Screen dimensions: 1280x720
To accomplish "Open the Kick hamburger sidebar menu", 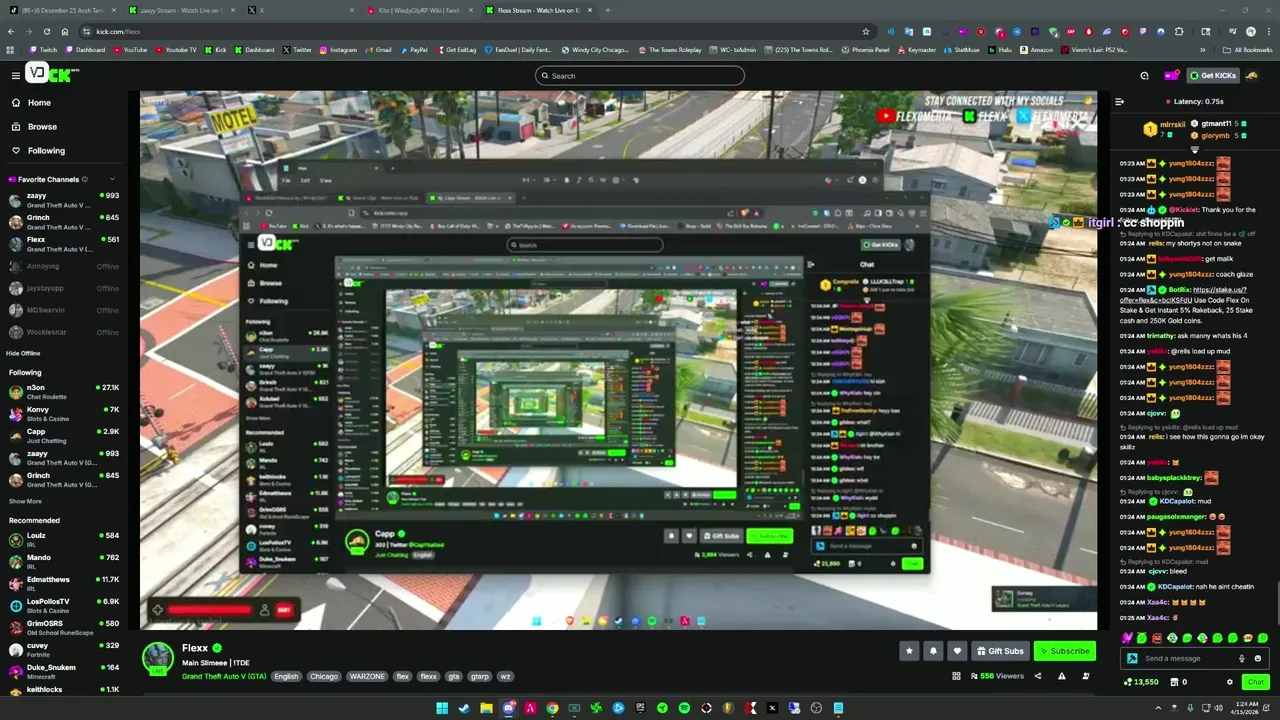I will click(15, 75).
